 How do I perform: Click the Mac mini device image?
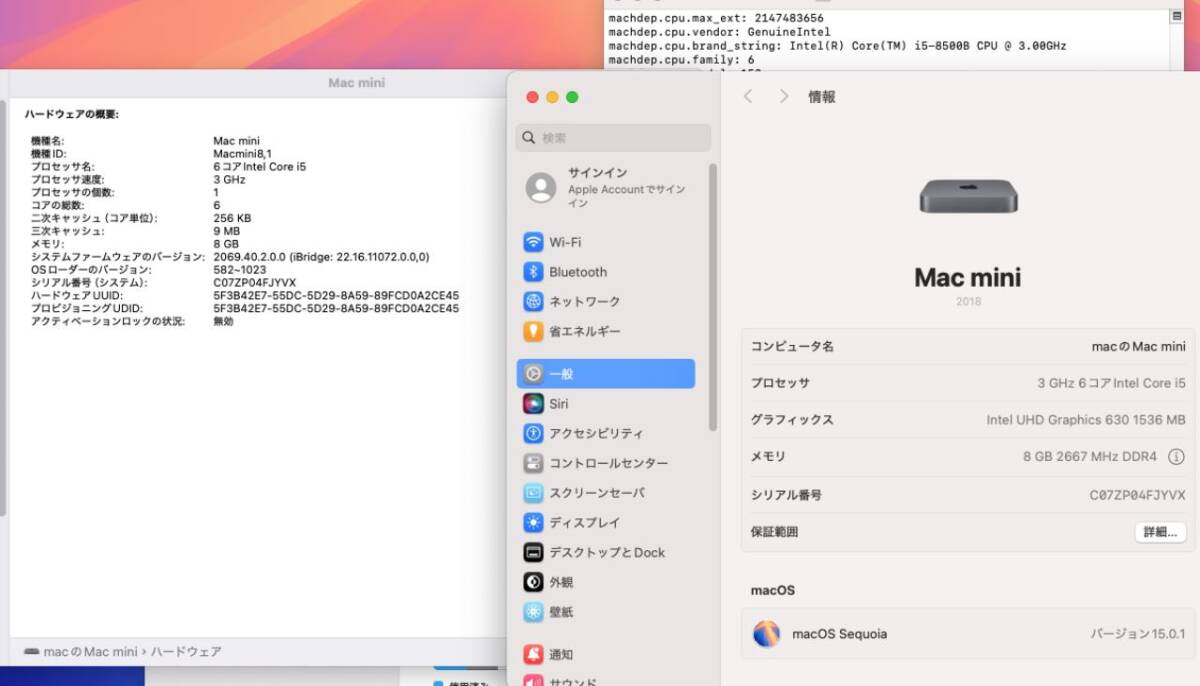tap(968, 196)
